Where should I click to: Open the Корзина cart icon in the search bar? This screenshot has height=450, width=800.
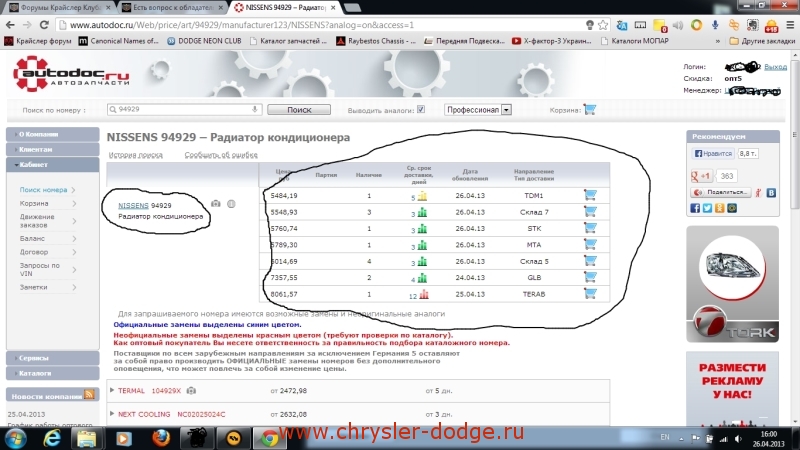tap(590, 110)
